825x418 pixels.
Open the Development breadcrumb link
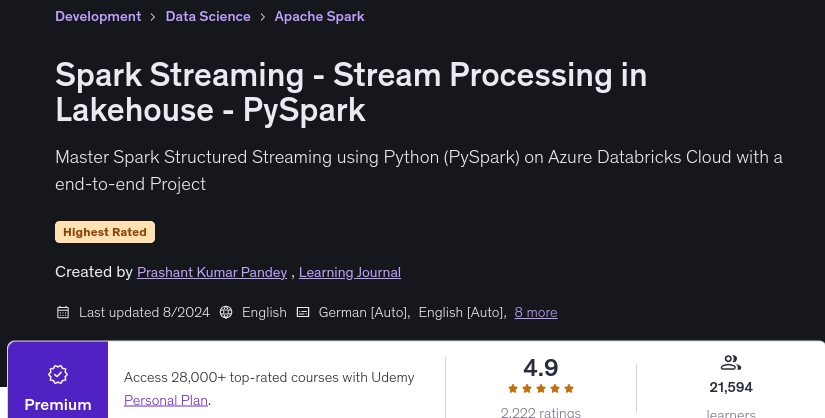tap(98, 16)
